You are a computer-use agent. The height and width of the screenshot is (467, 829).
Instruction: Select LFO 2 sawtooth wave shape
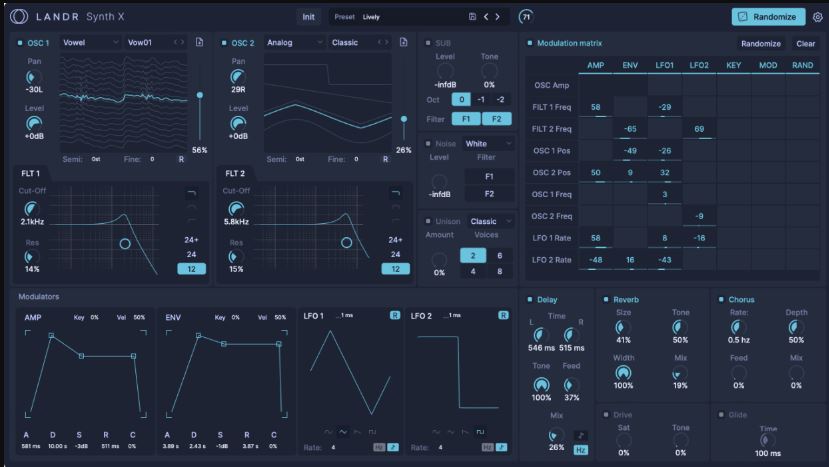click(x=465, y=432)
